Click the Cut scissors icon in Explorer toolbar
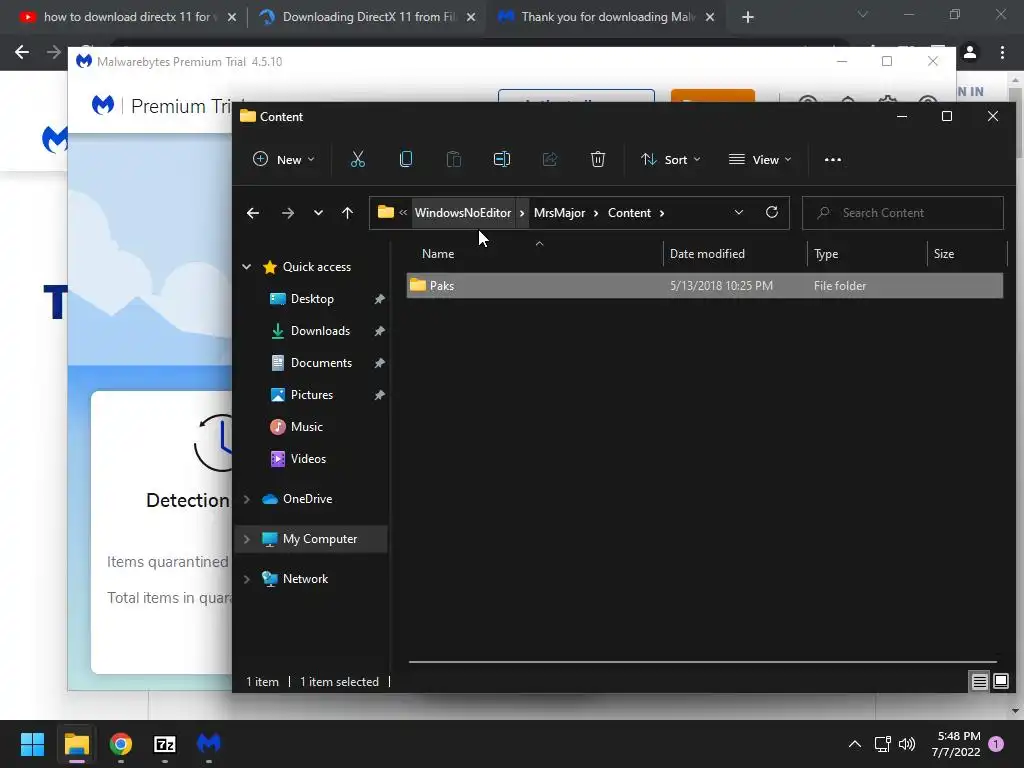 [x=358, y=159]
